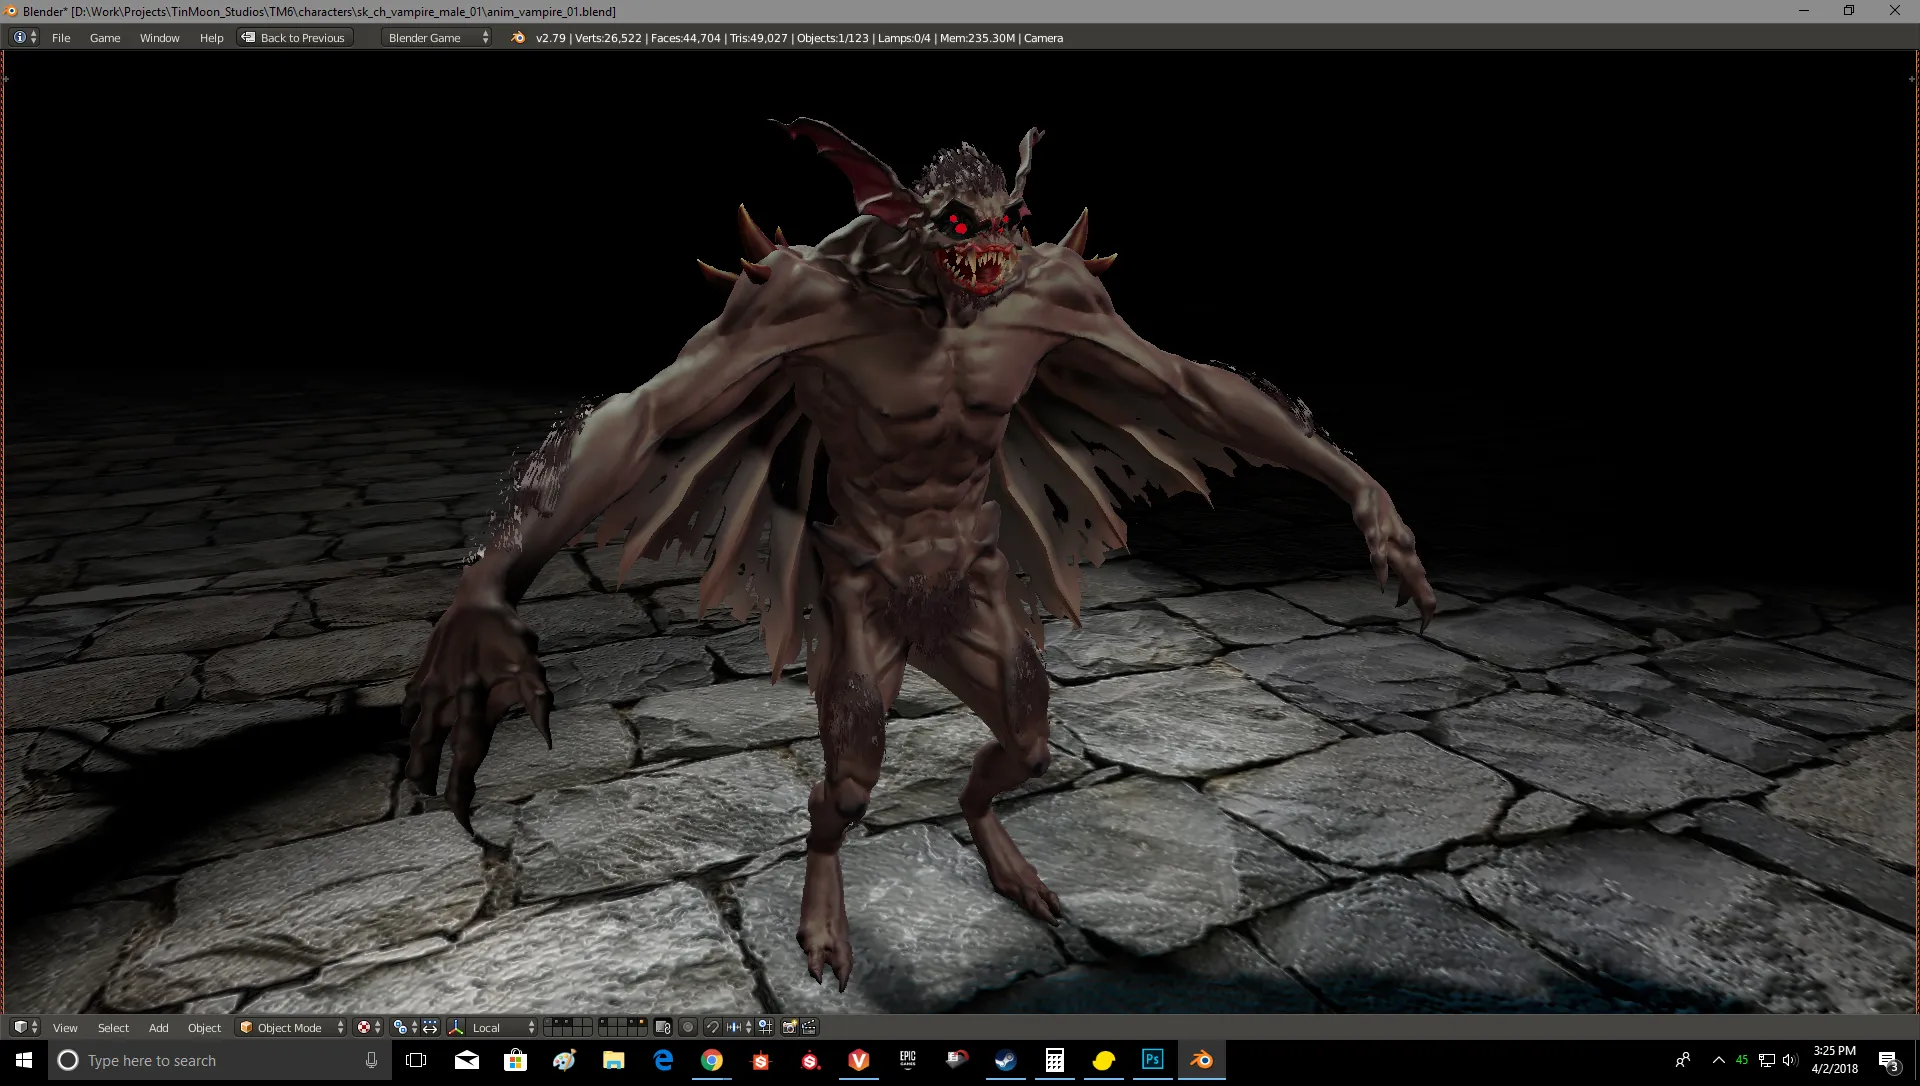
Task: Open the View menu in 3D header
Action: [65, 1028]
